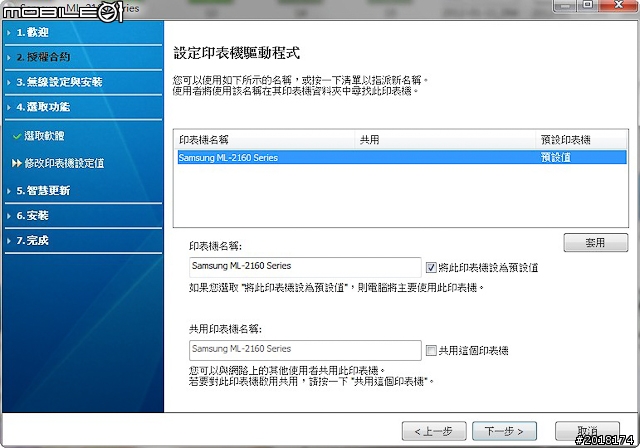
Task: Click the 共用印表機名稱 text field
Action: point(305,350)
